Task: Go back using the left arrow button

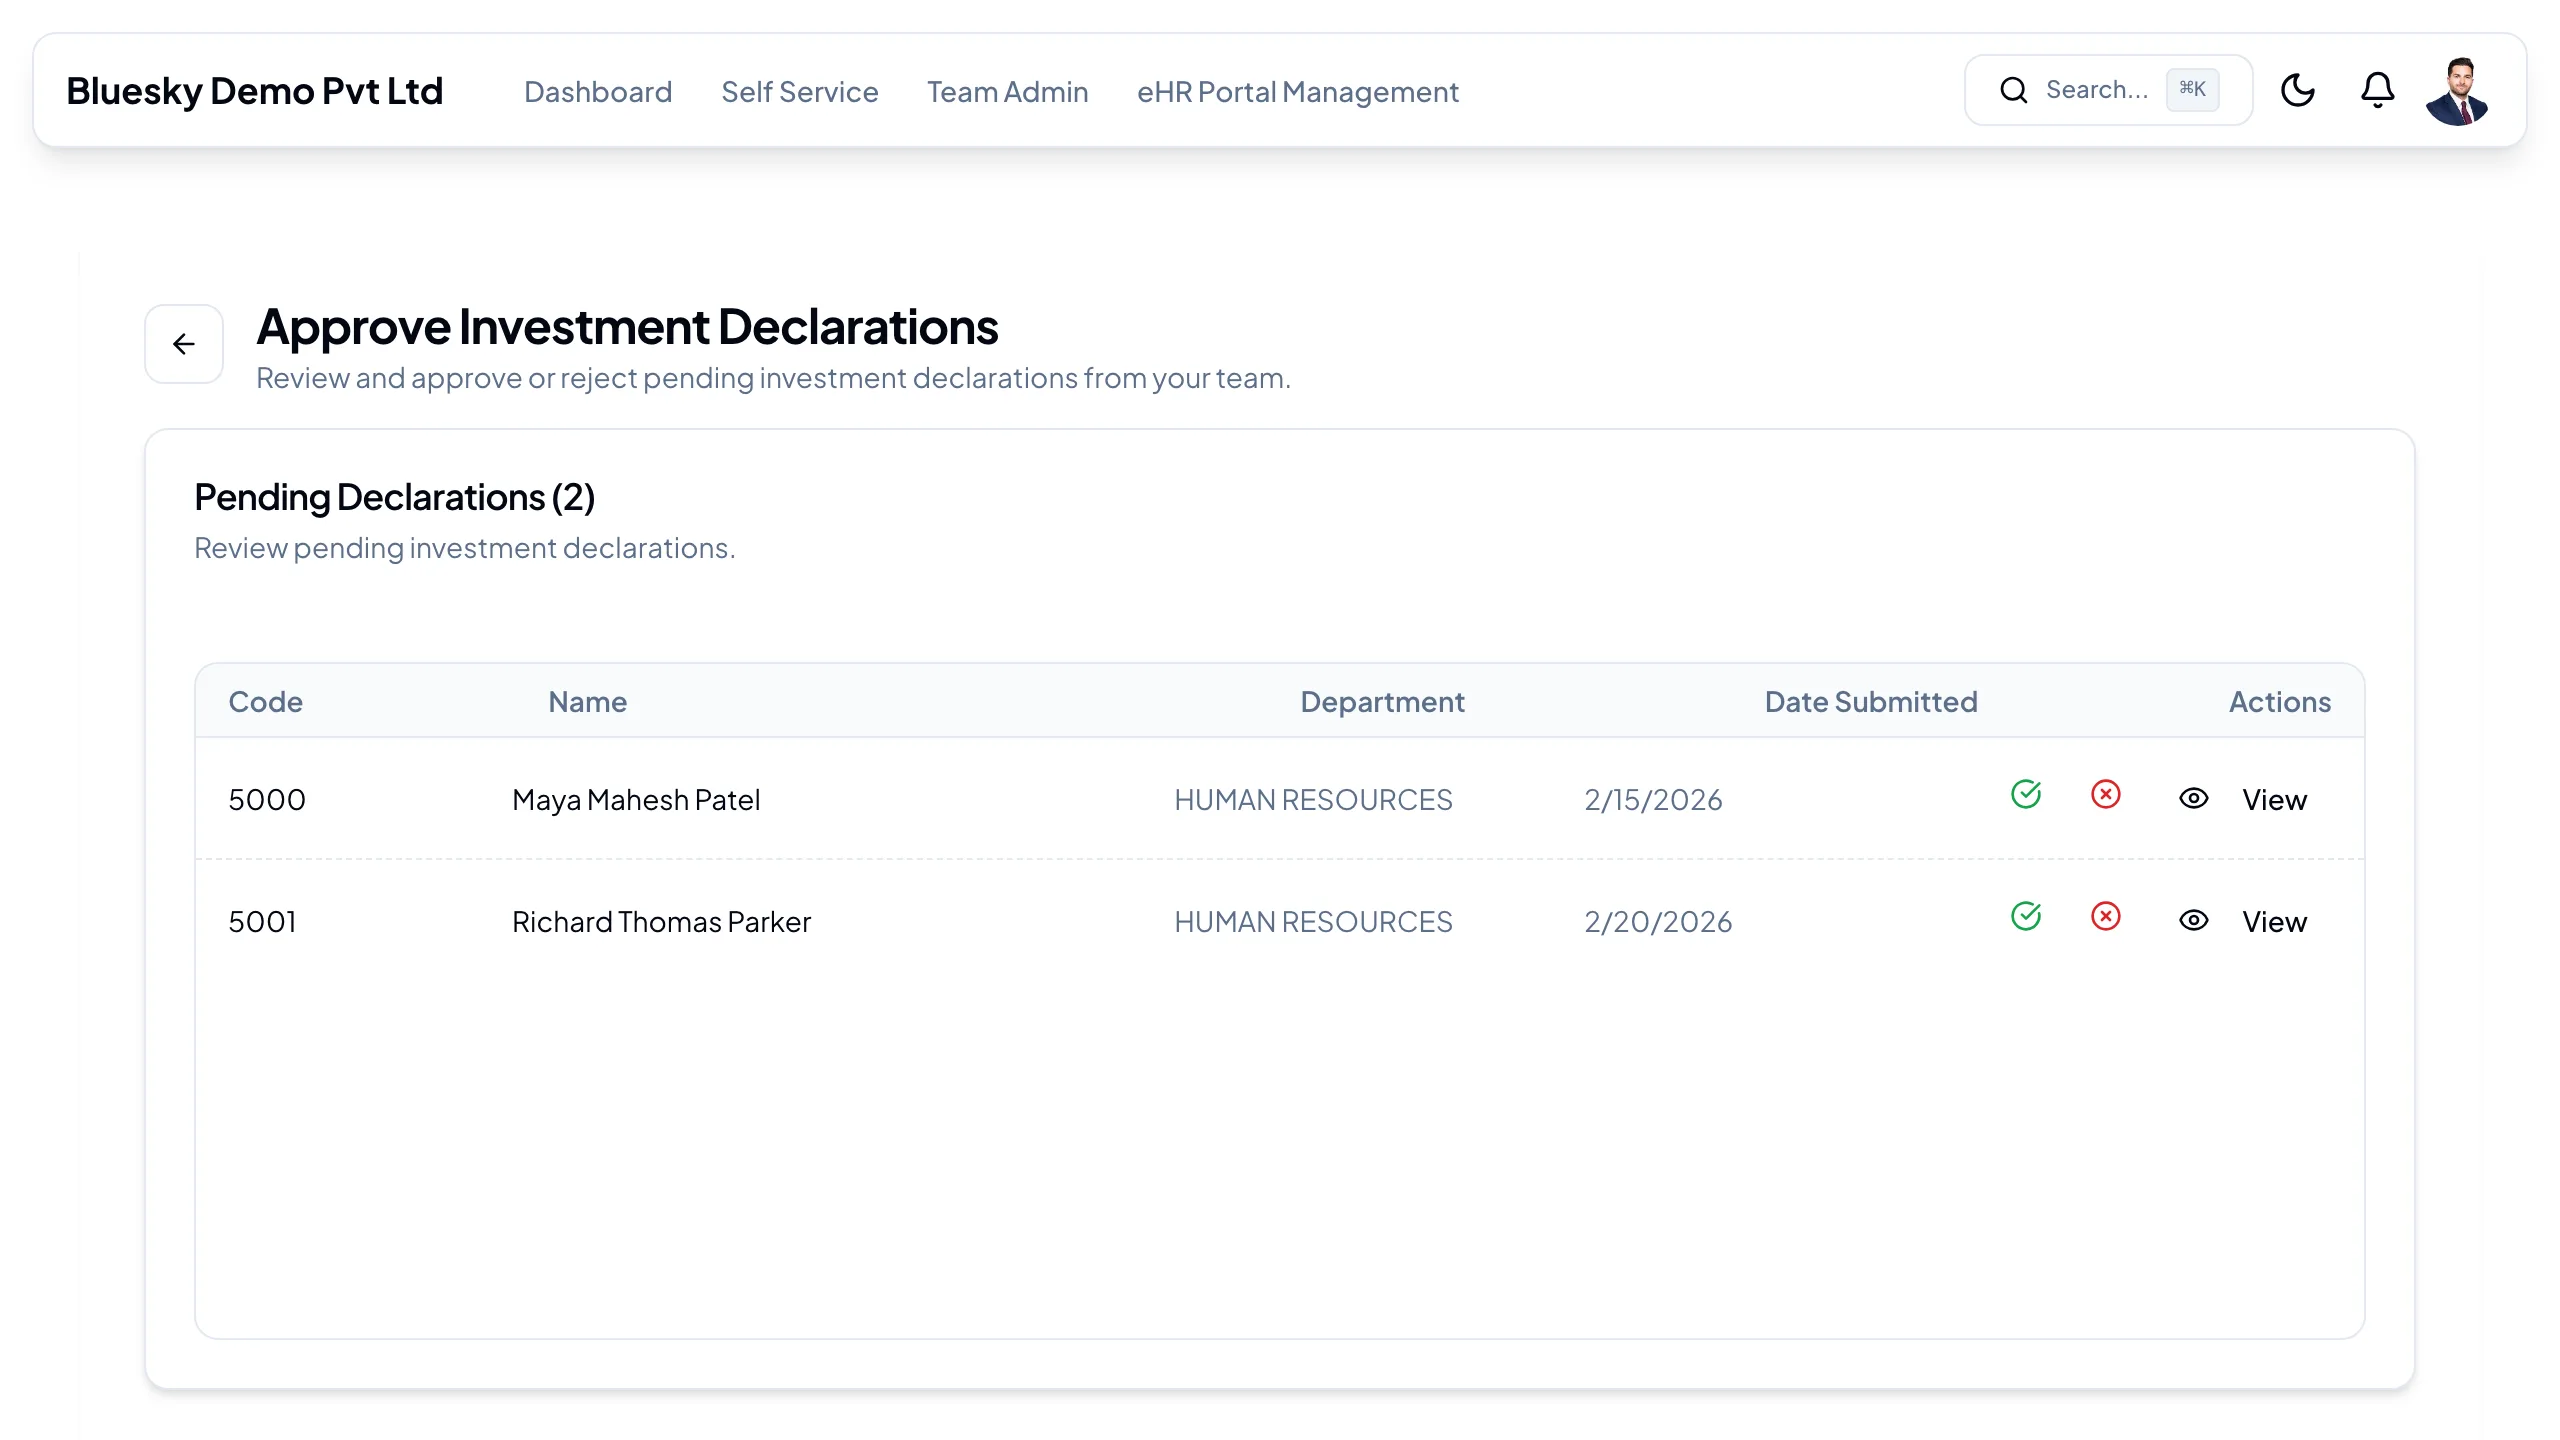Action: pyautogui.click(x=184, y=344)
